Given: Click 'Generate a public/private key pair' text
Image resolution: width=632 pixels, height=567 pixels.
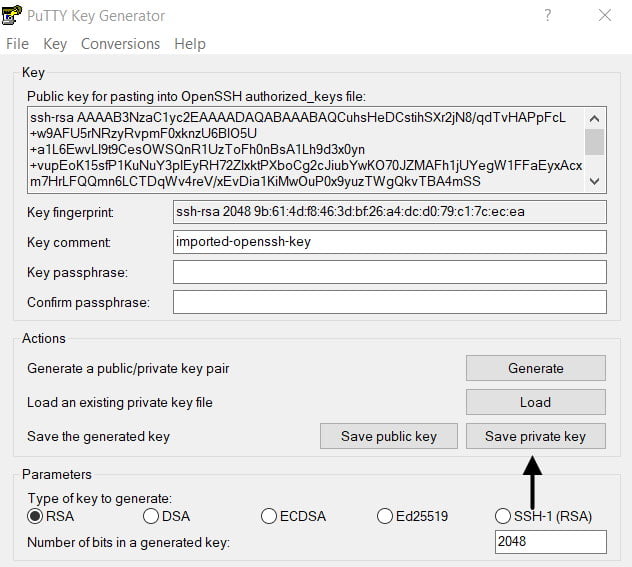Looking at the screenshot, I should click(128, 368).
